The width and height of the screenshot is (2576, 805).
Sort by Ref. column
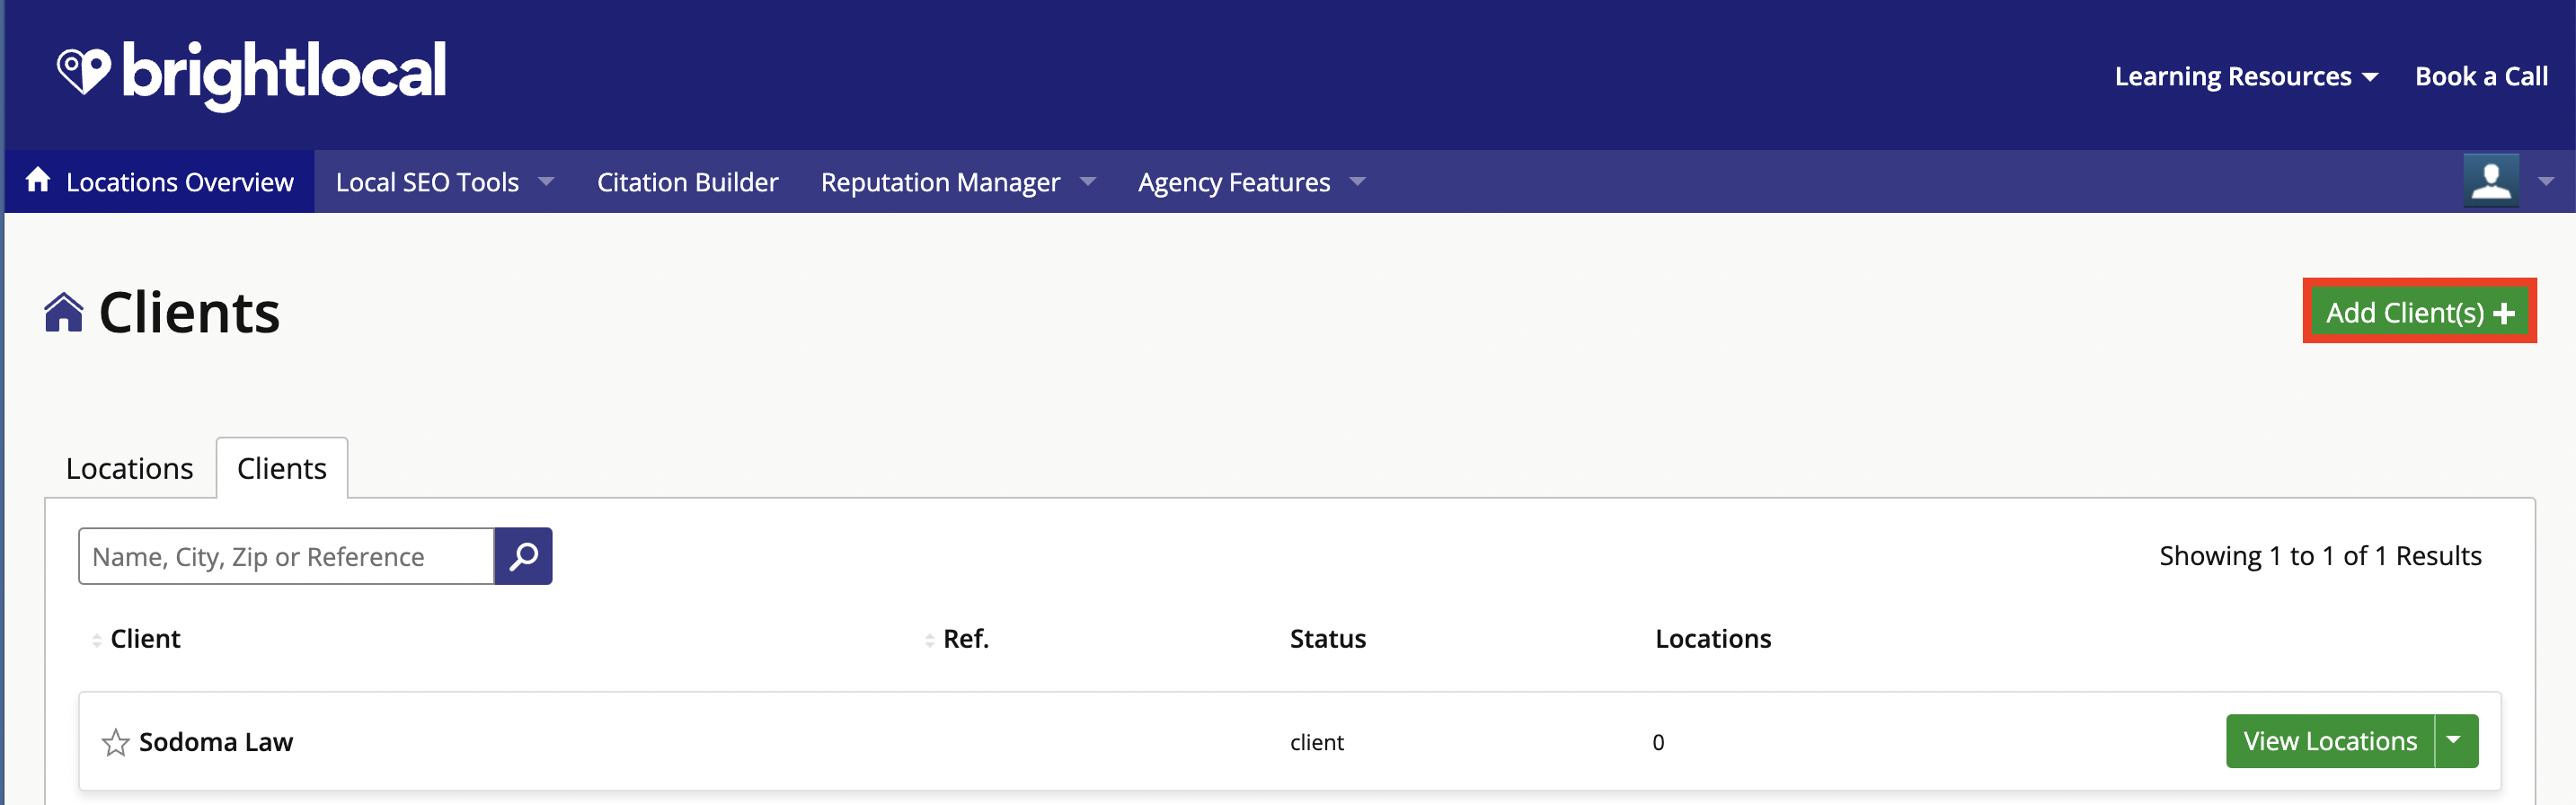tap(957, 639)
